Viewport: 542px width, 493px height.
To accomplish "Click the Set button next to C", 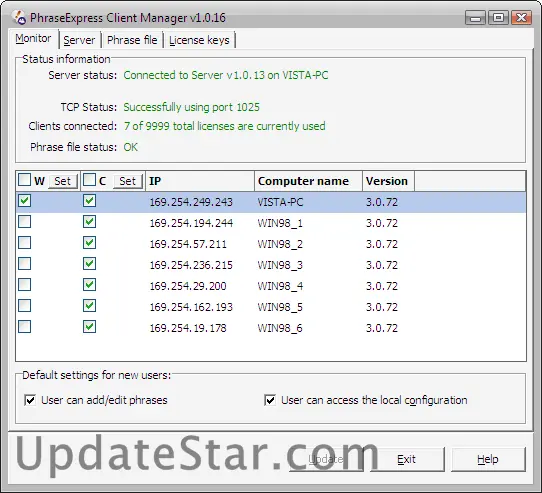I will [128, 181].
